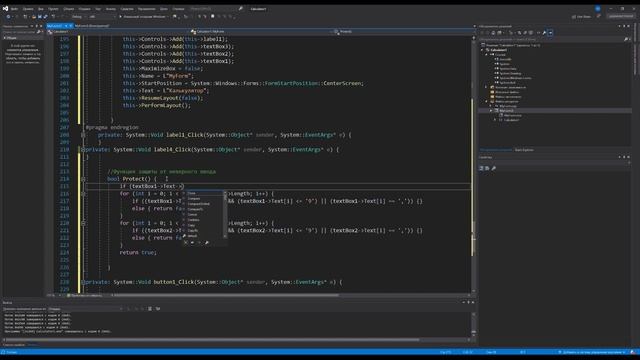This screenshot has width=640, height=360.
Task: Select CompareTo in the IntelliSense list
Action: (x=202, y=209)
